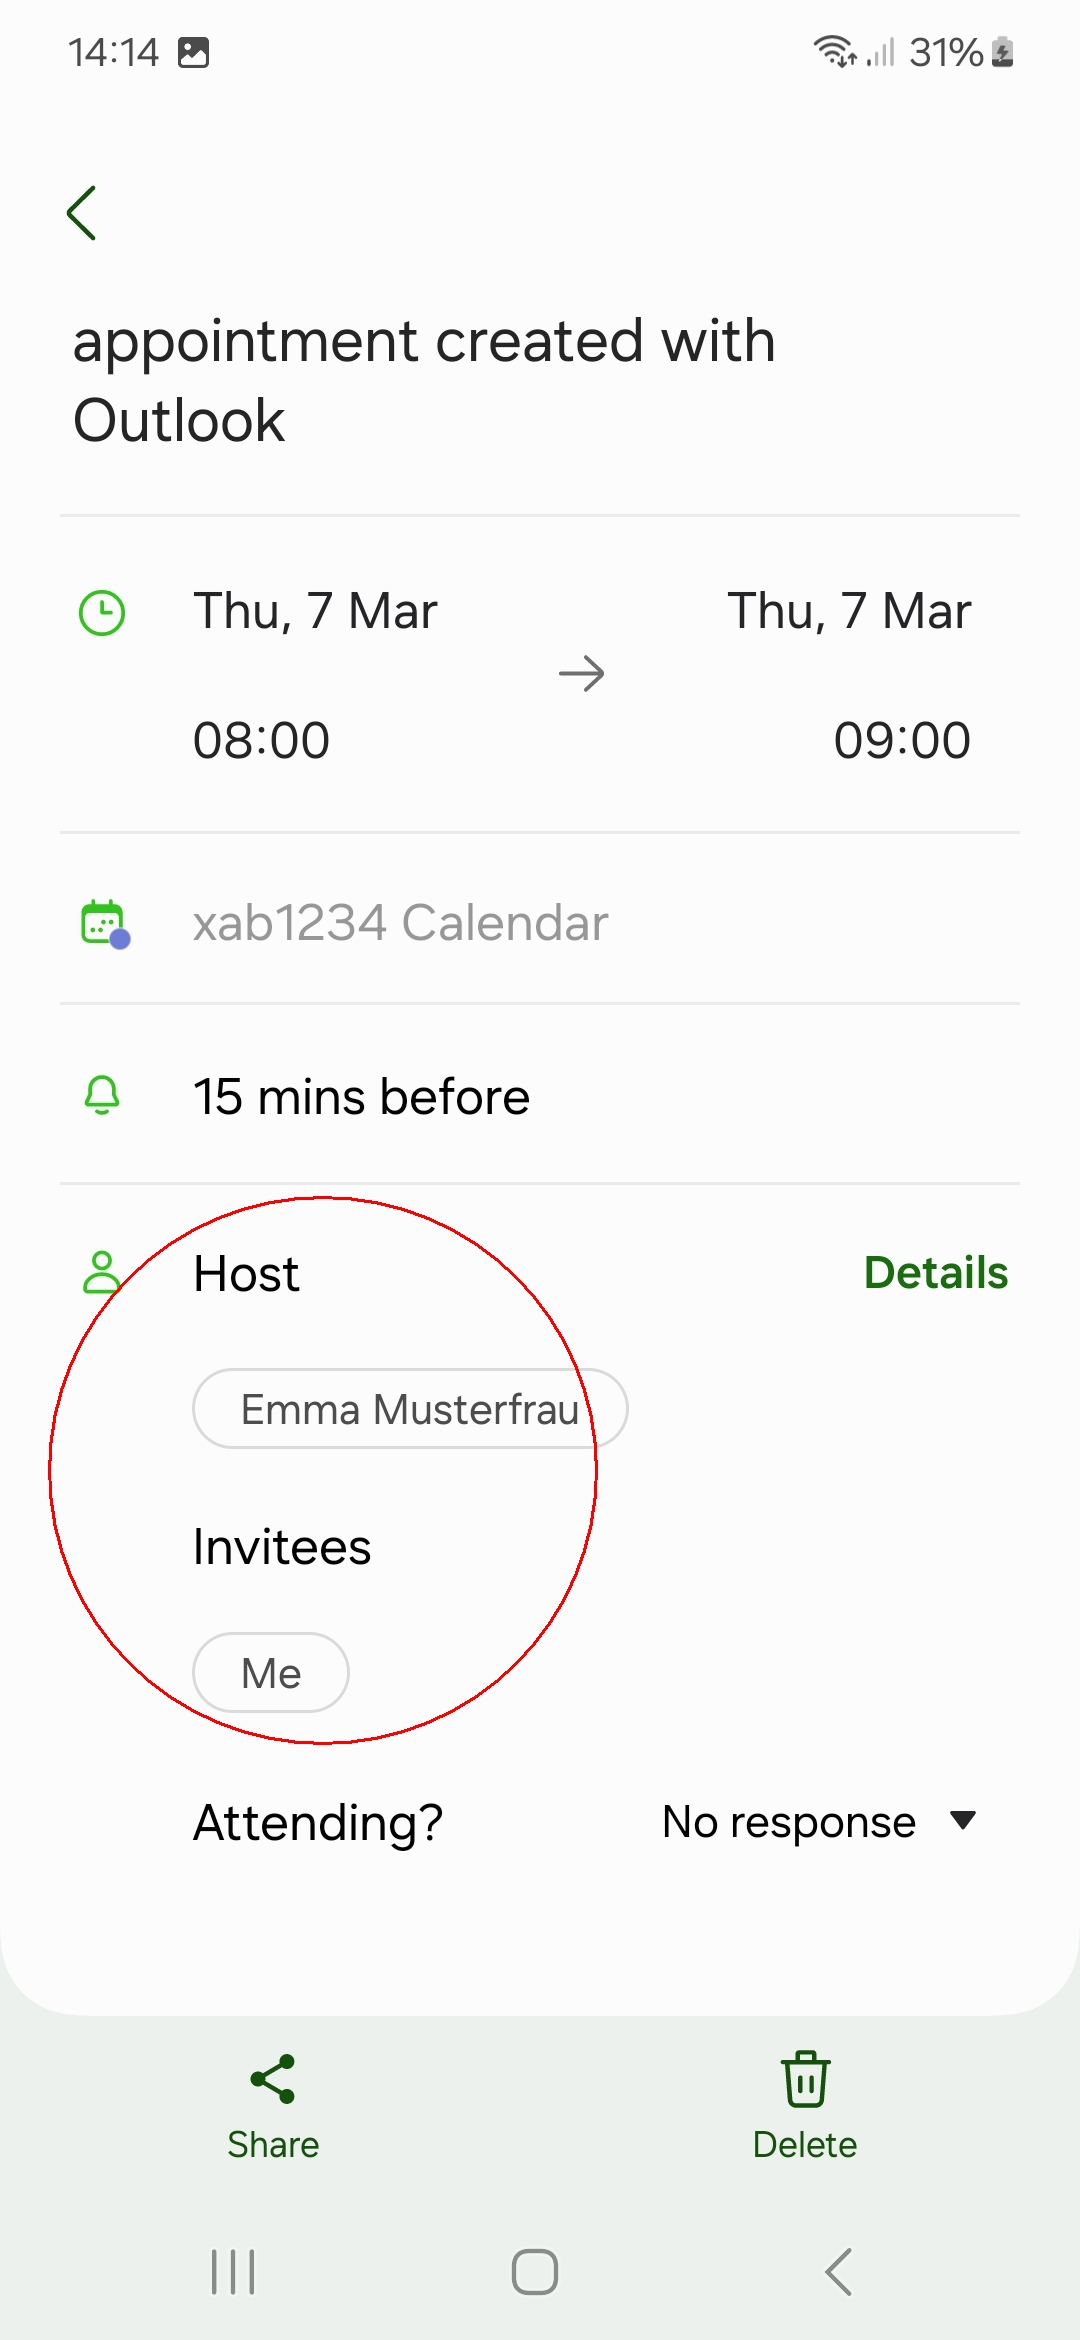Tap the Share icon

[x=273, y=2080]
